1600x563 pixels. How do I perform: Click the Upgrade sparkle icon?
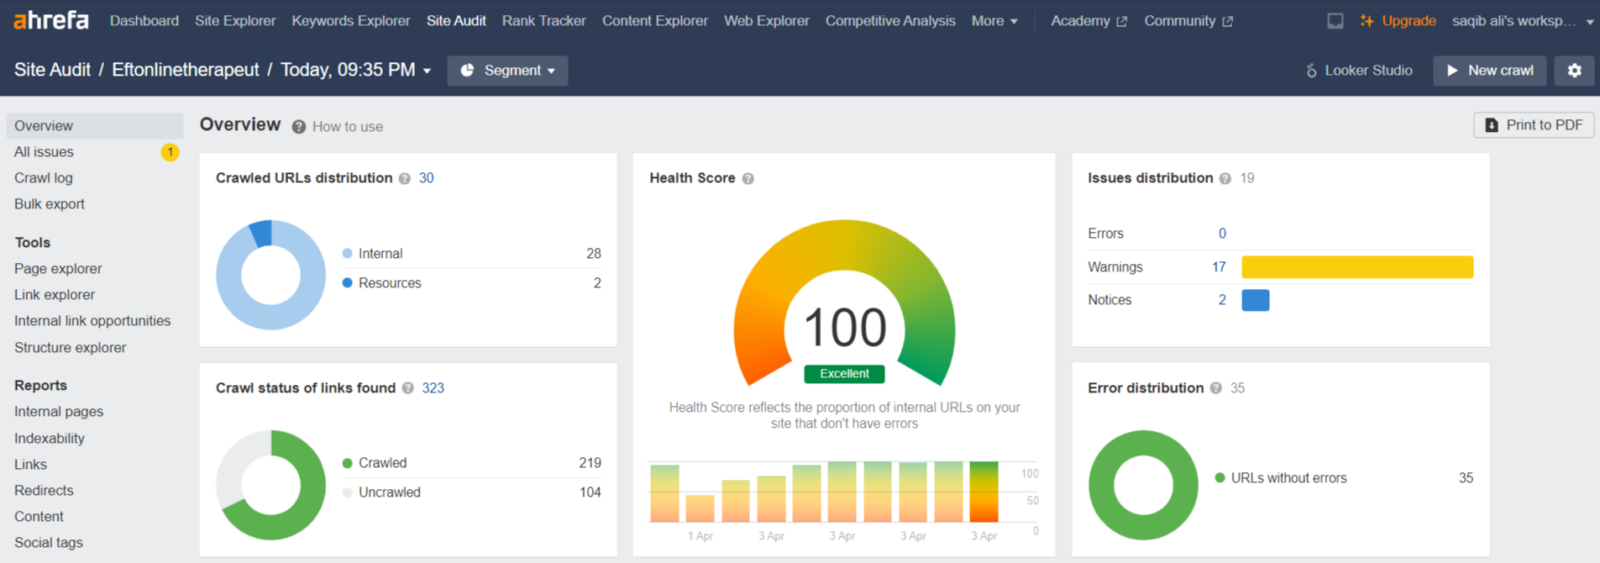(x=1367, y=21)
